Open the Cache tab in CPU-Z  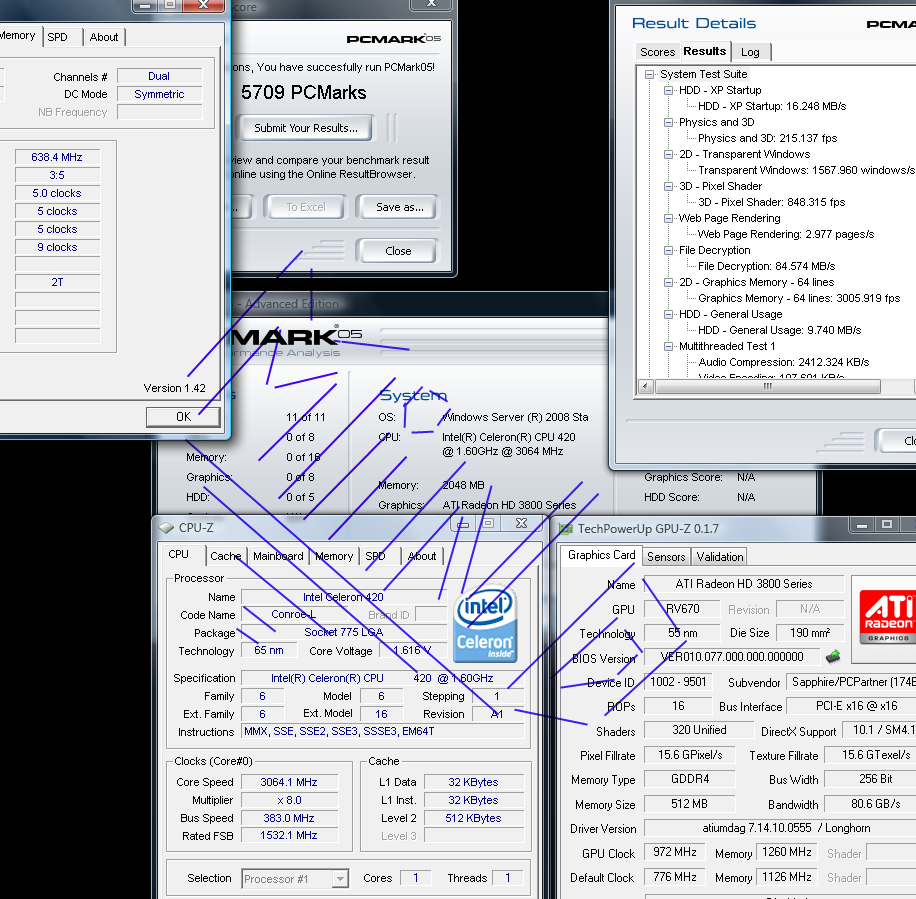[225, 556]
